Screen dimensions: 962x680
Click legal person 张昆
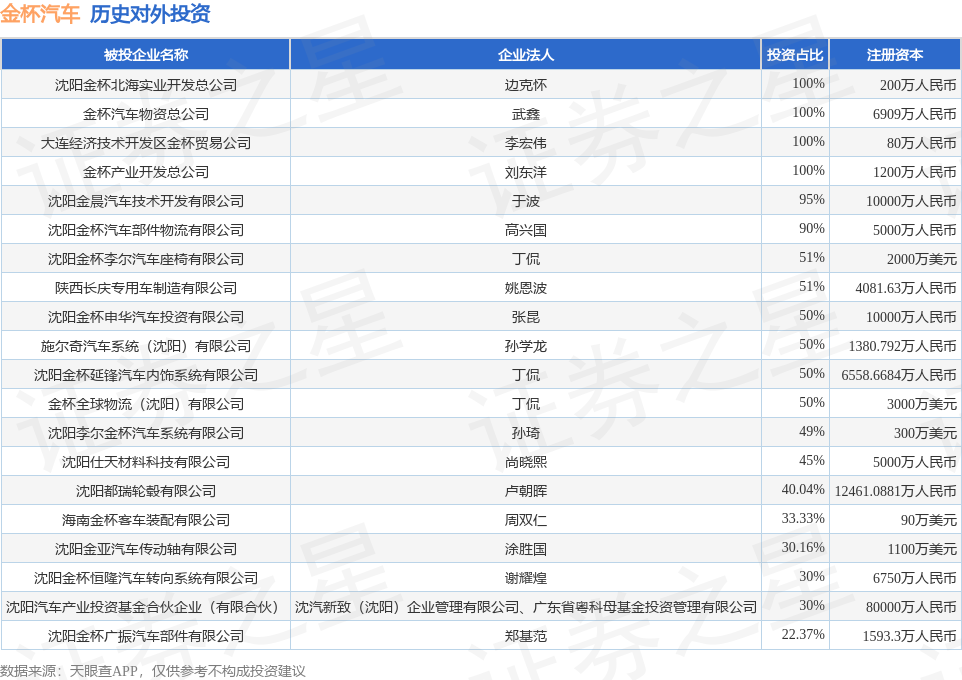tap(526, 317)
